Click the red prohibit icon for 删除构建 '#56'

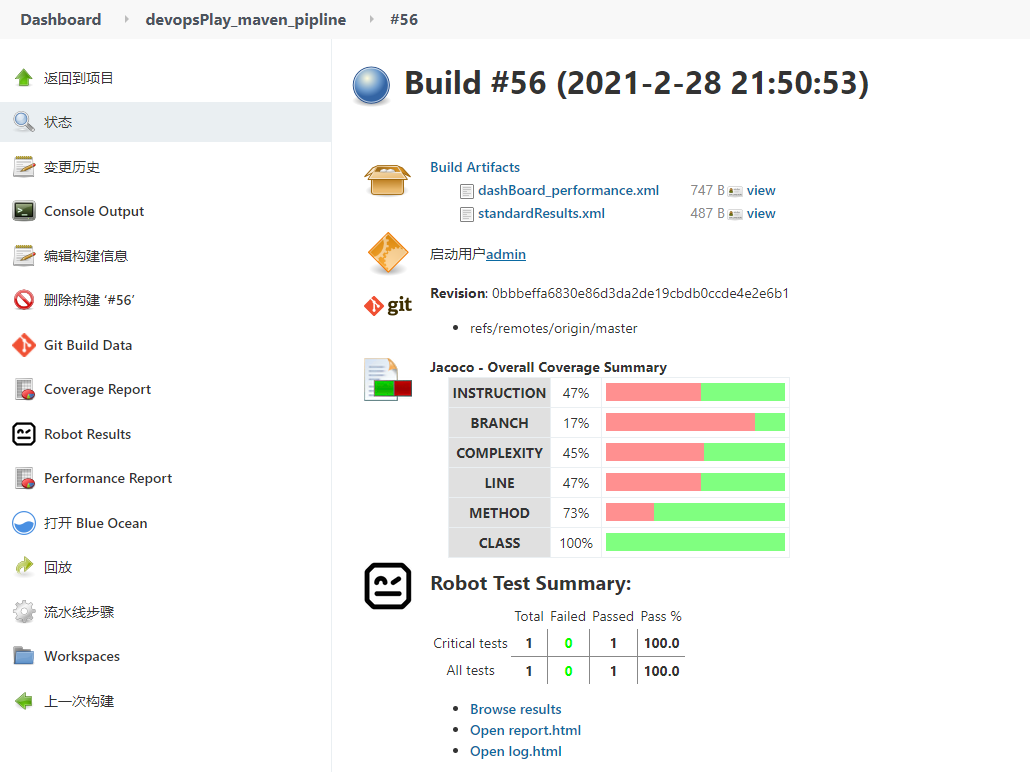click(x=24, y=300)
